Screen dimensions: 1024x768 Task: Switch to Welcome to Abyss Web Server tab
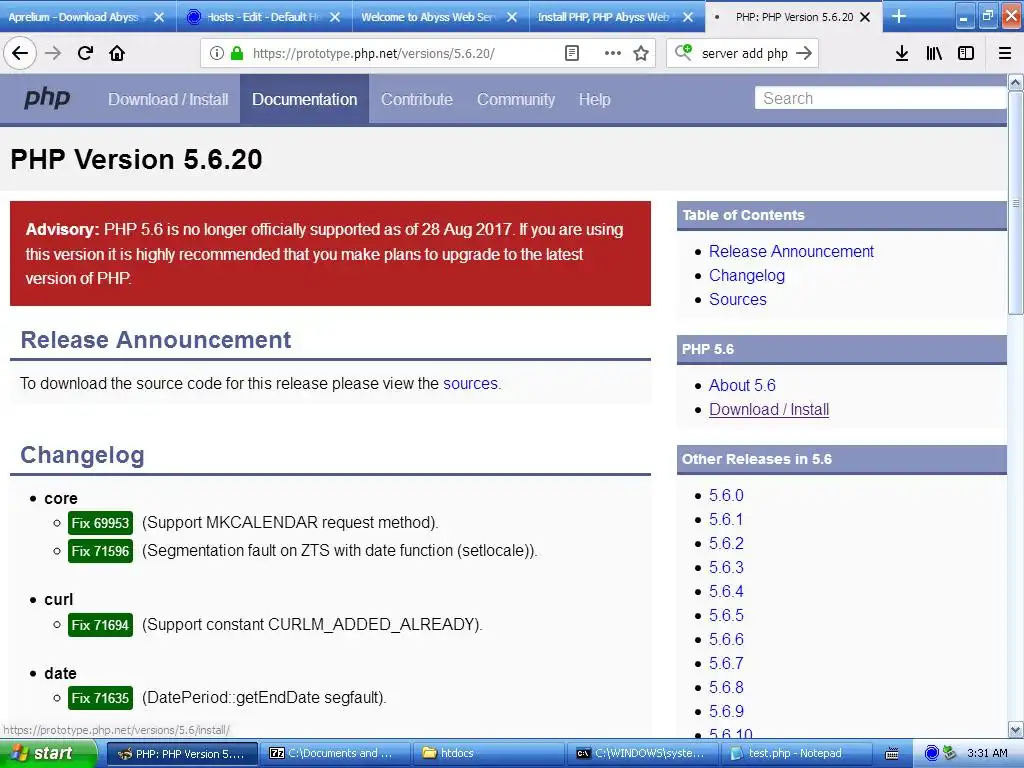click(x=428, y=17)
